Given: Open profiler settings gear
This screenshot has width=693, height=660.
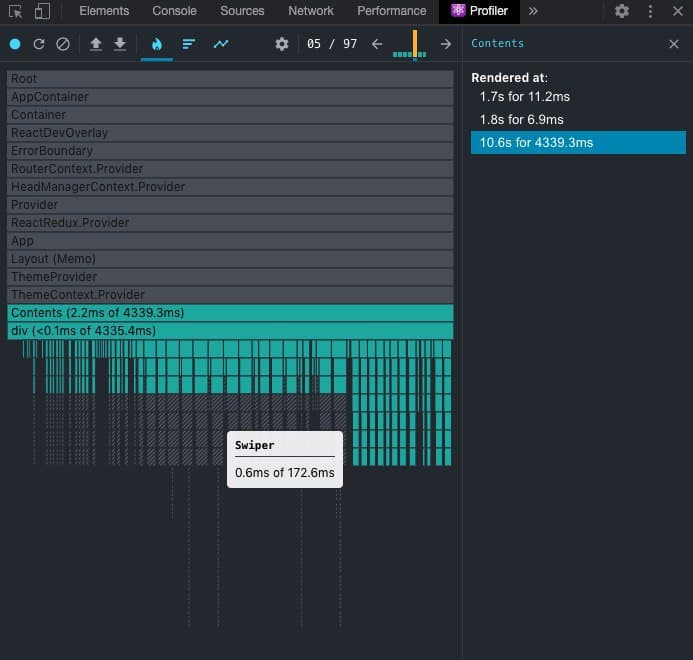Looking at the screenshot, I should coord(282,44).
